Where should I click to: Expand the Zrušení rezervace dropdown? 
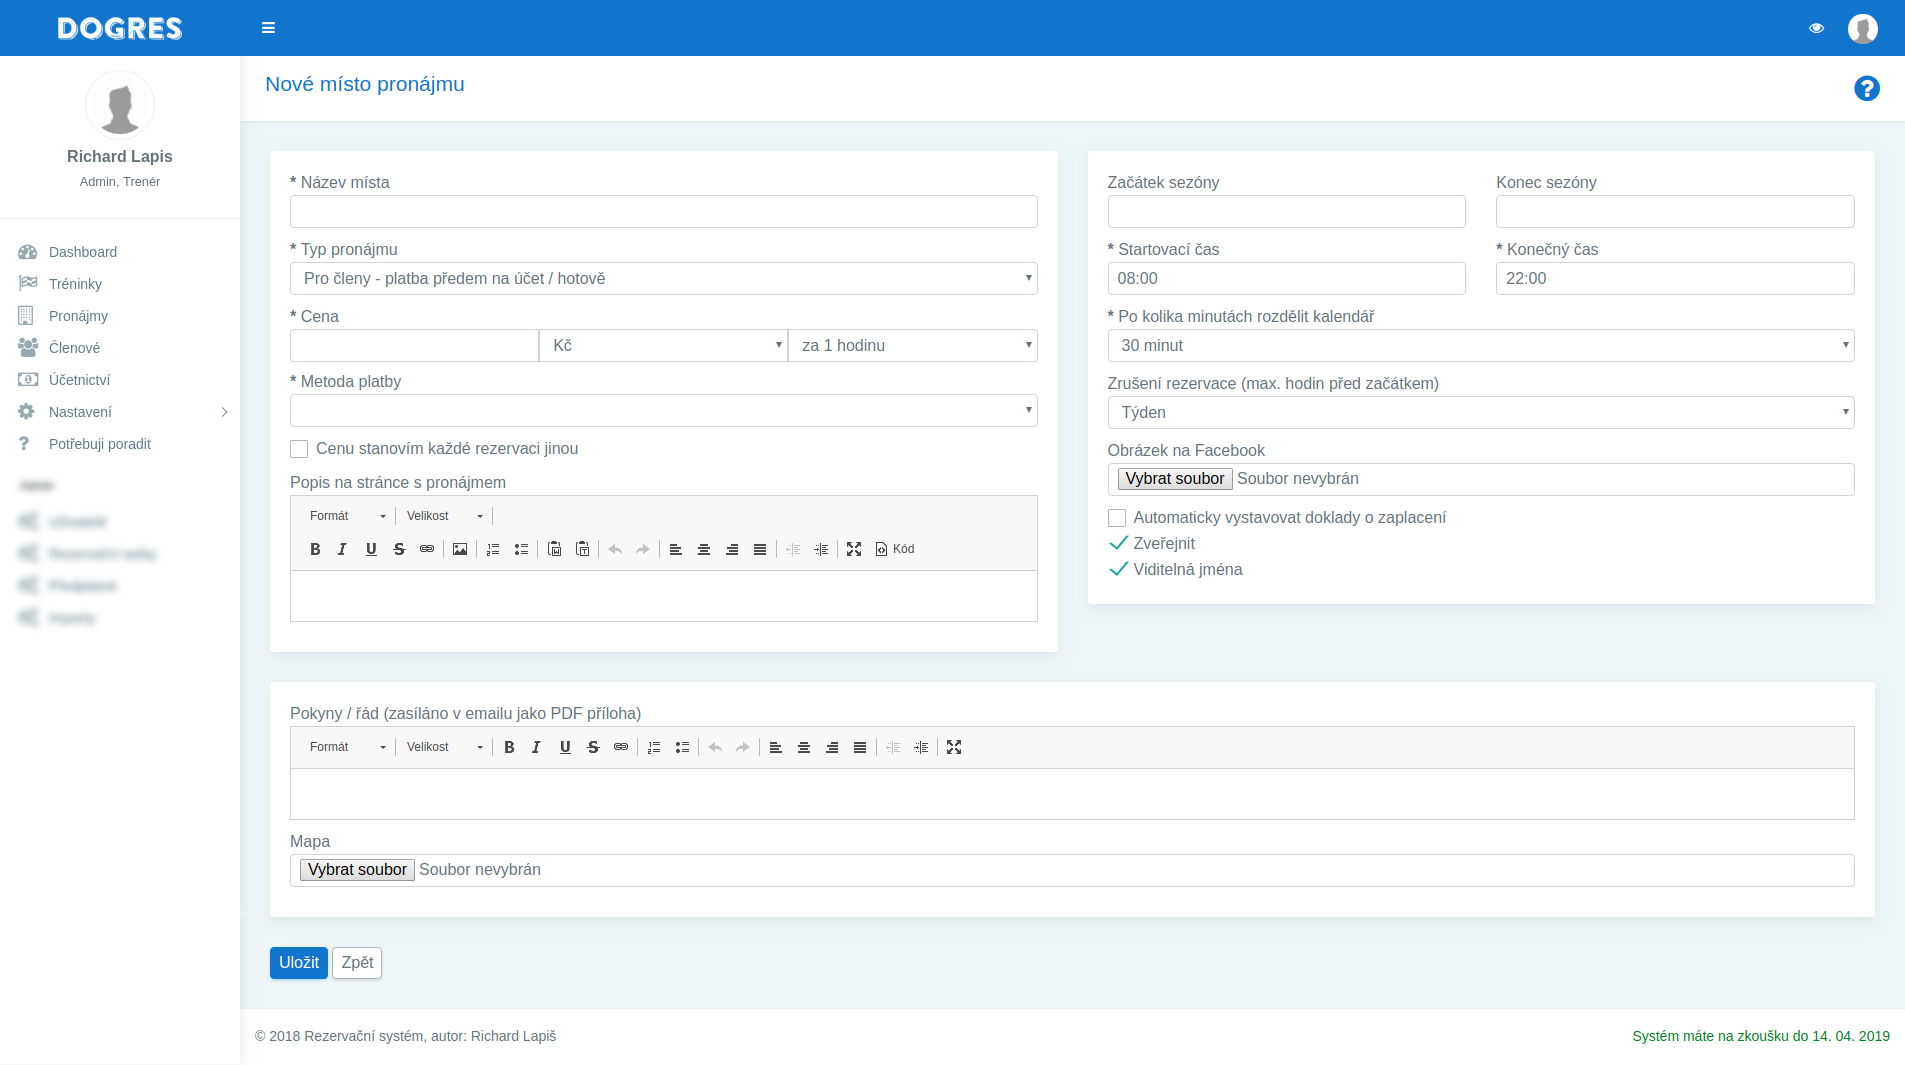point(1480,413)
